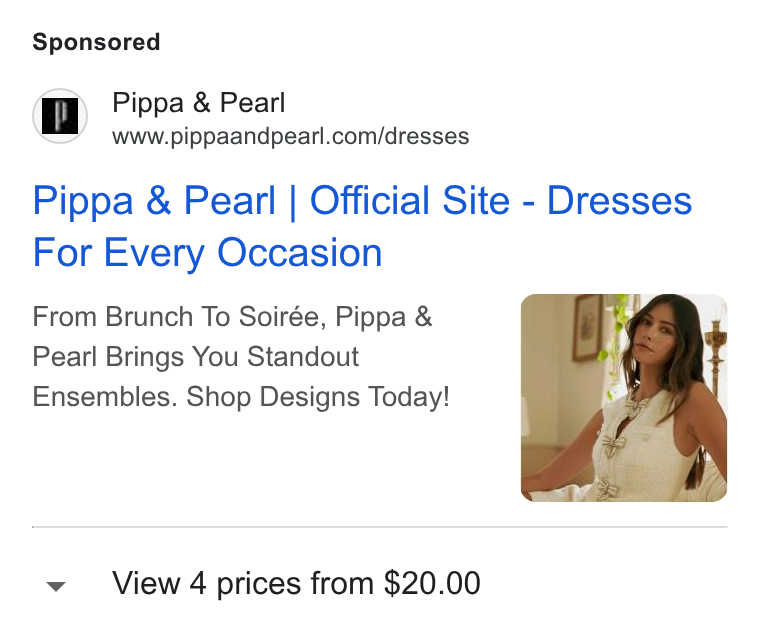This screenshot has height=644, width=760.
Task: Click the word Dresses in the headline
Action: pos(619,200)
